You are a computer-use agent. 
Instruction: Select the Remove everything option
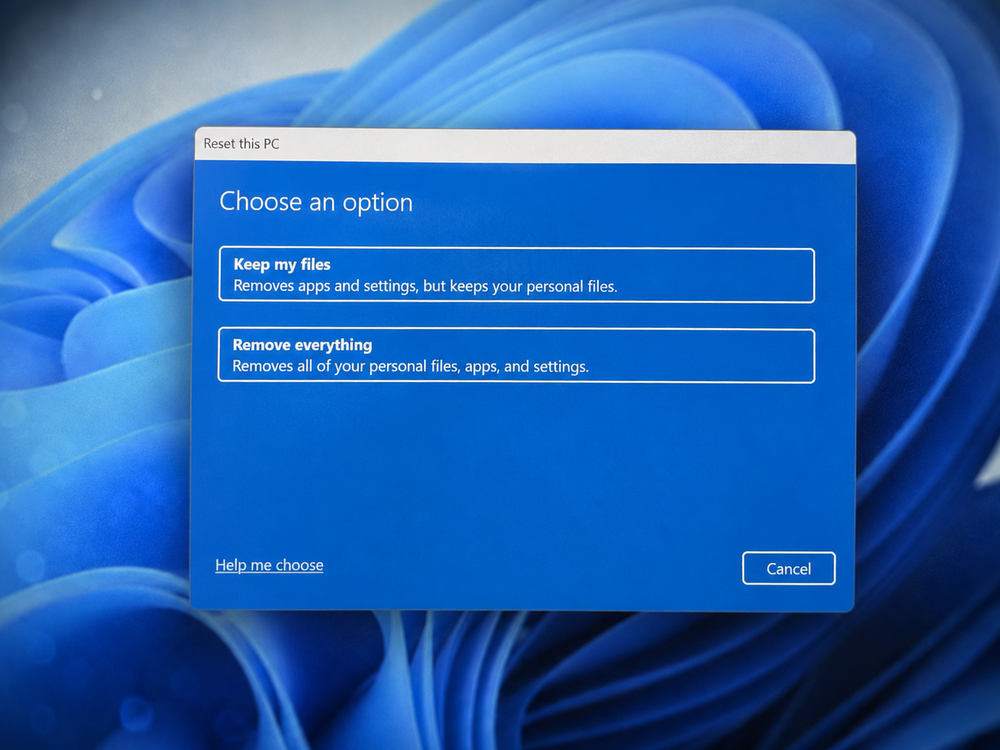tap(517, 355)
